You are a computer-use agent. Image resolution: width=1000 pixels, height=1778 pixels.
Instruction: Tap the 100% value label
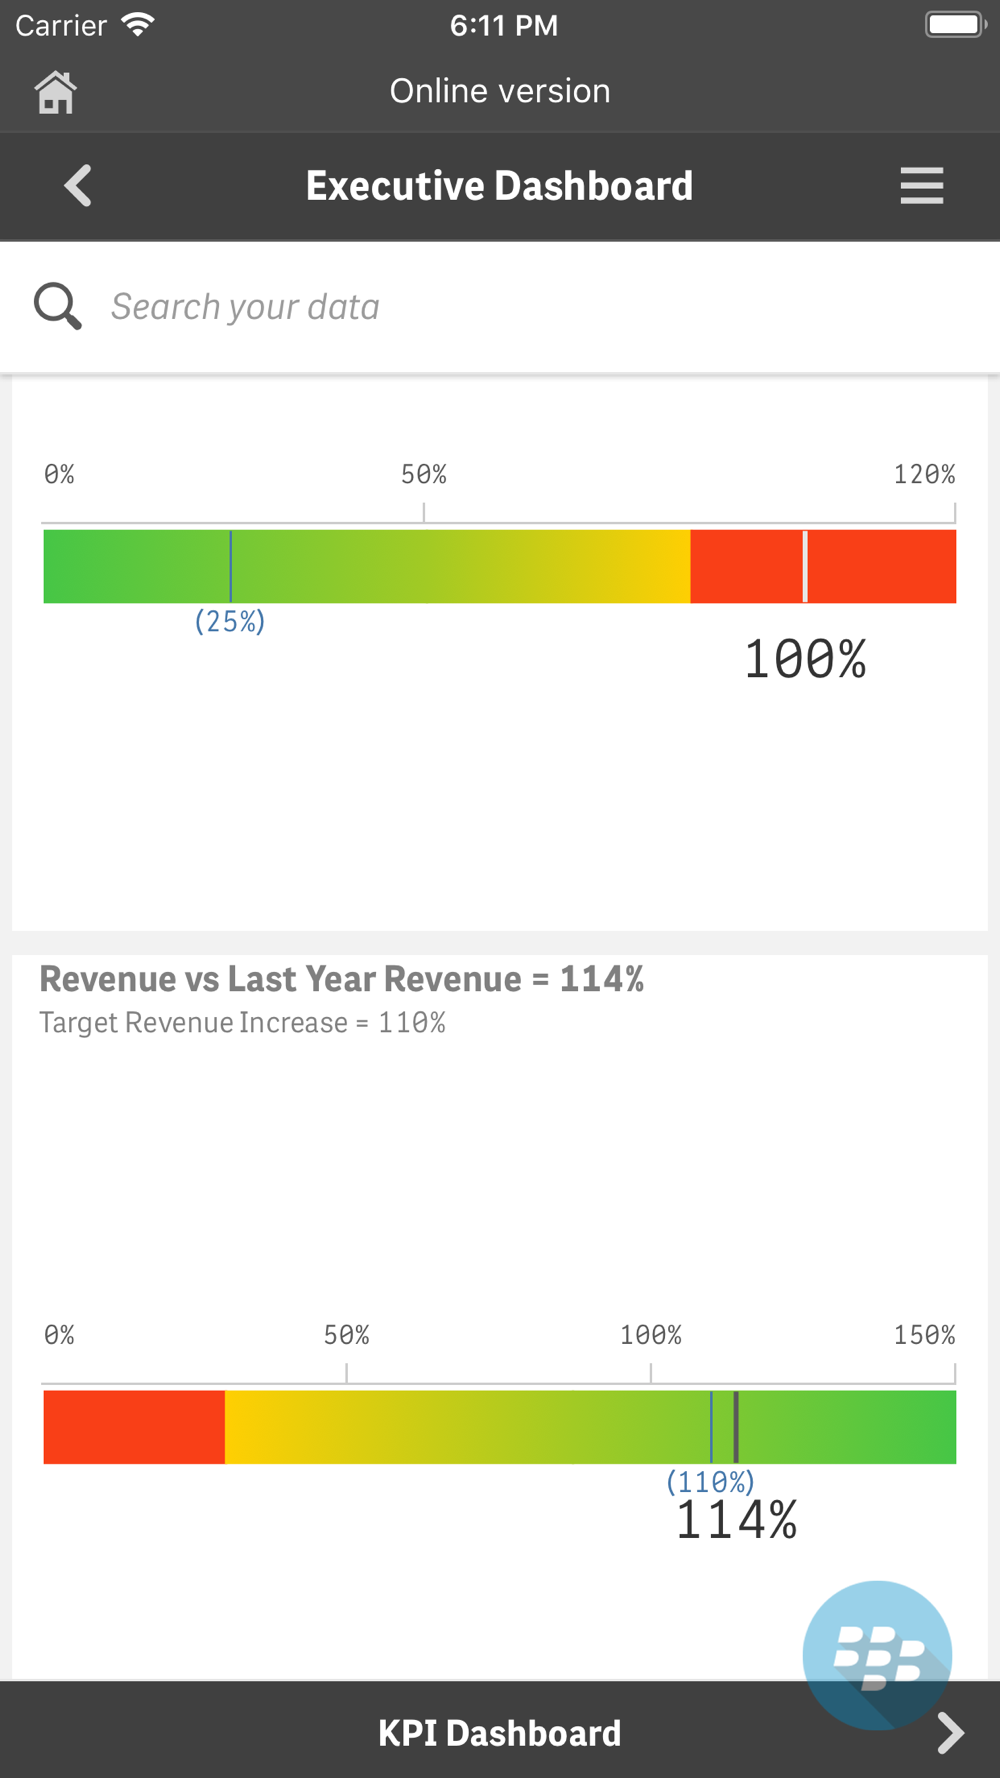(x=805, y=660)
